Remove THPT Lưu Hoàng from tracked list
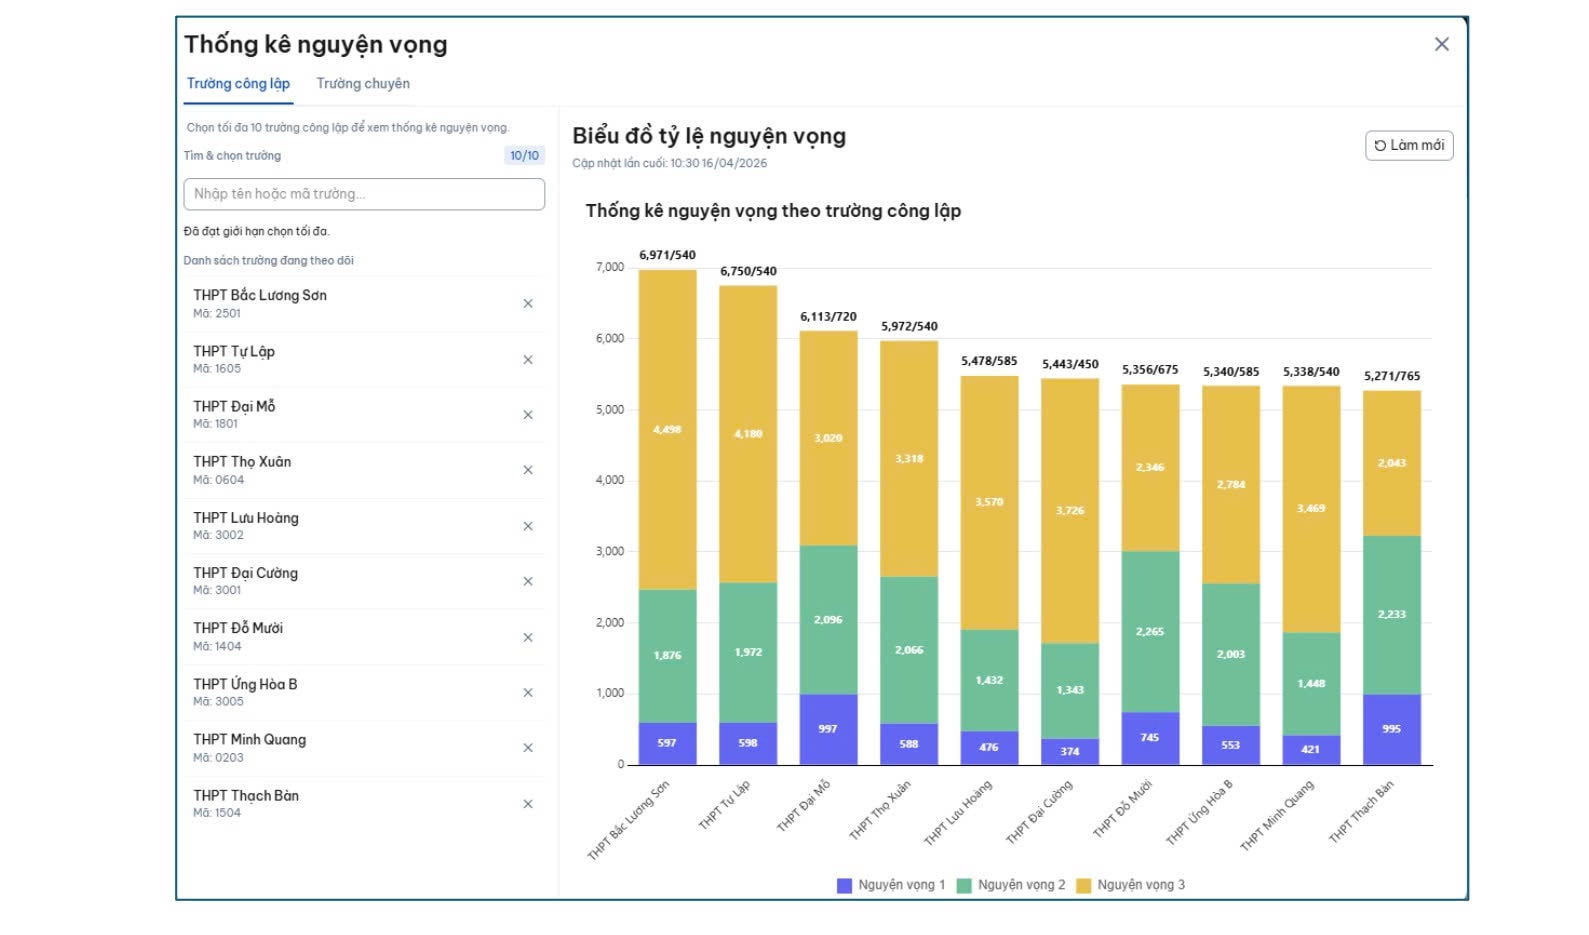Screen dimensions: 1589x935 point(528,526)
